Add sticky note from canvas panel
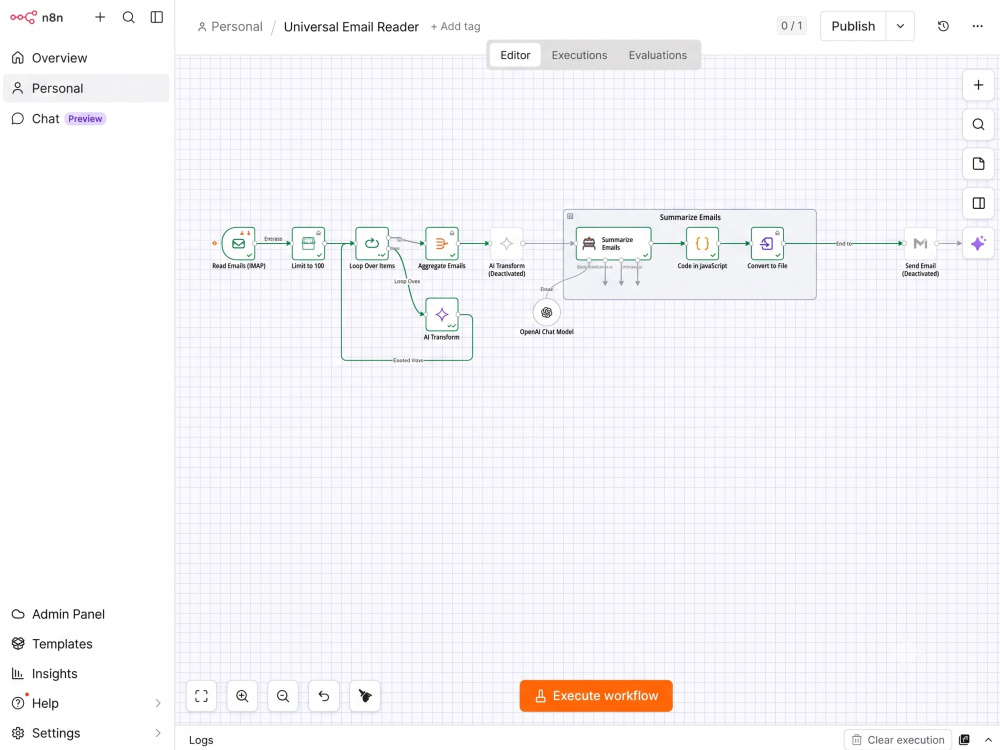 978,164
